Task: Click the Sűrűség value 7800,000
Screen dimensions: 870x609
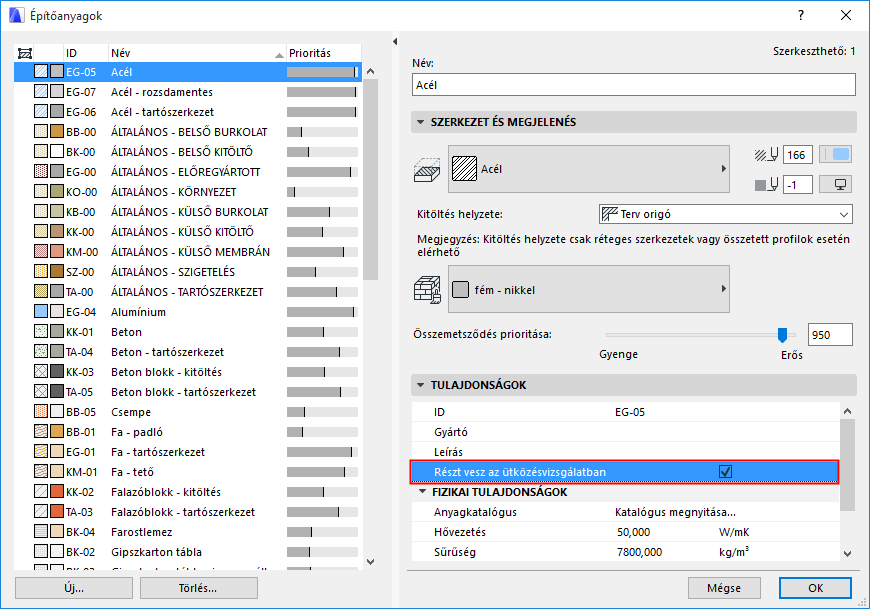Action: point(639,552)
